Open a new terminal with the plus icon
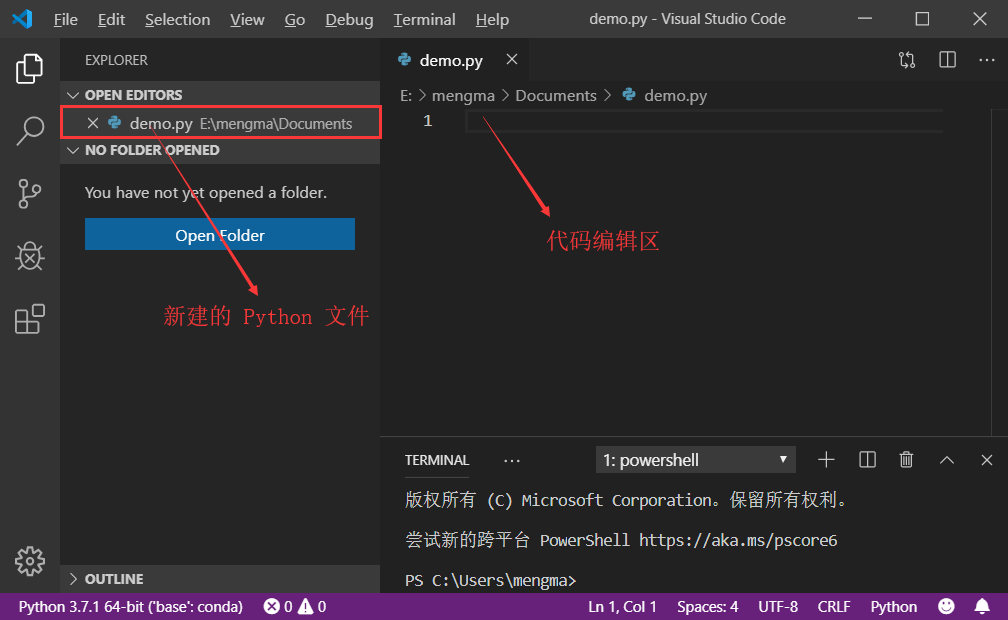The width and height of the screenshot is (1008, 620). pos(825,459)
